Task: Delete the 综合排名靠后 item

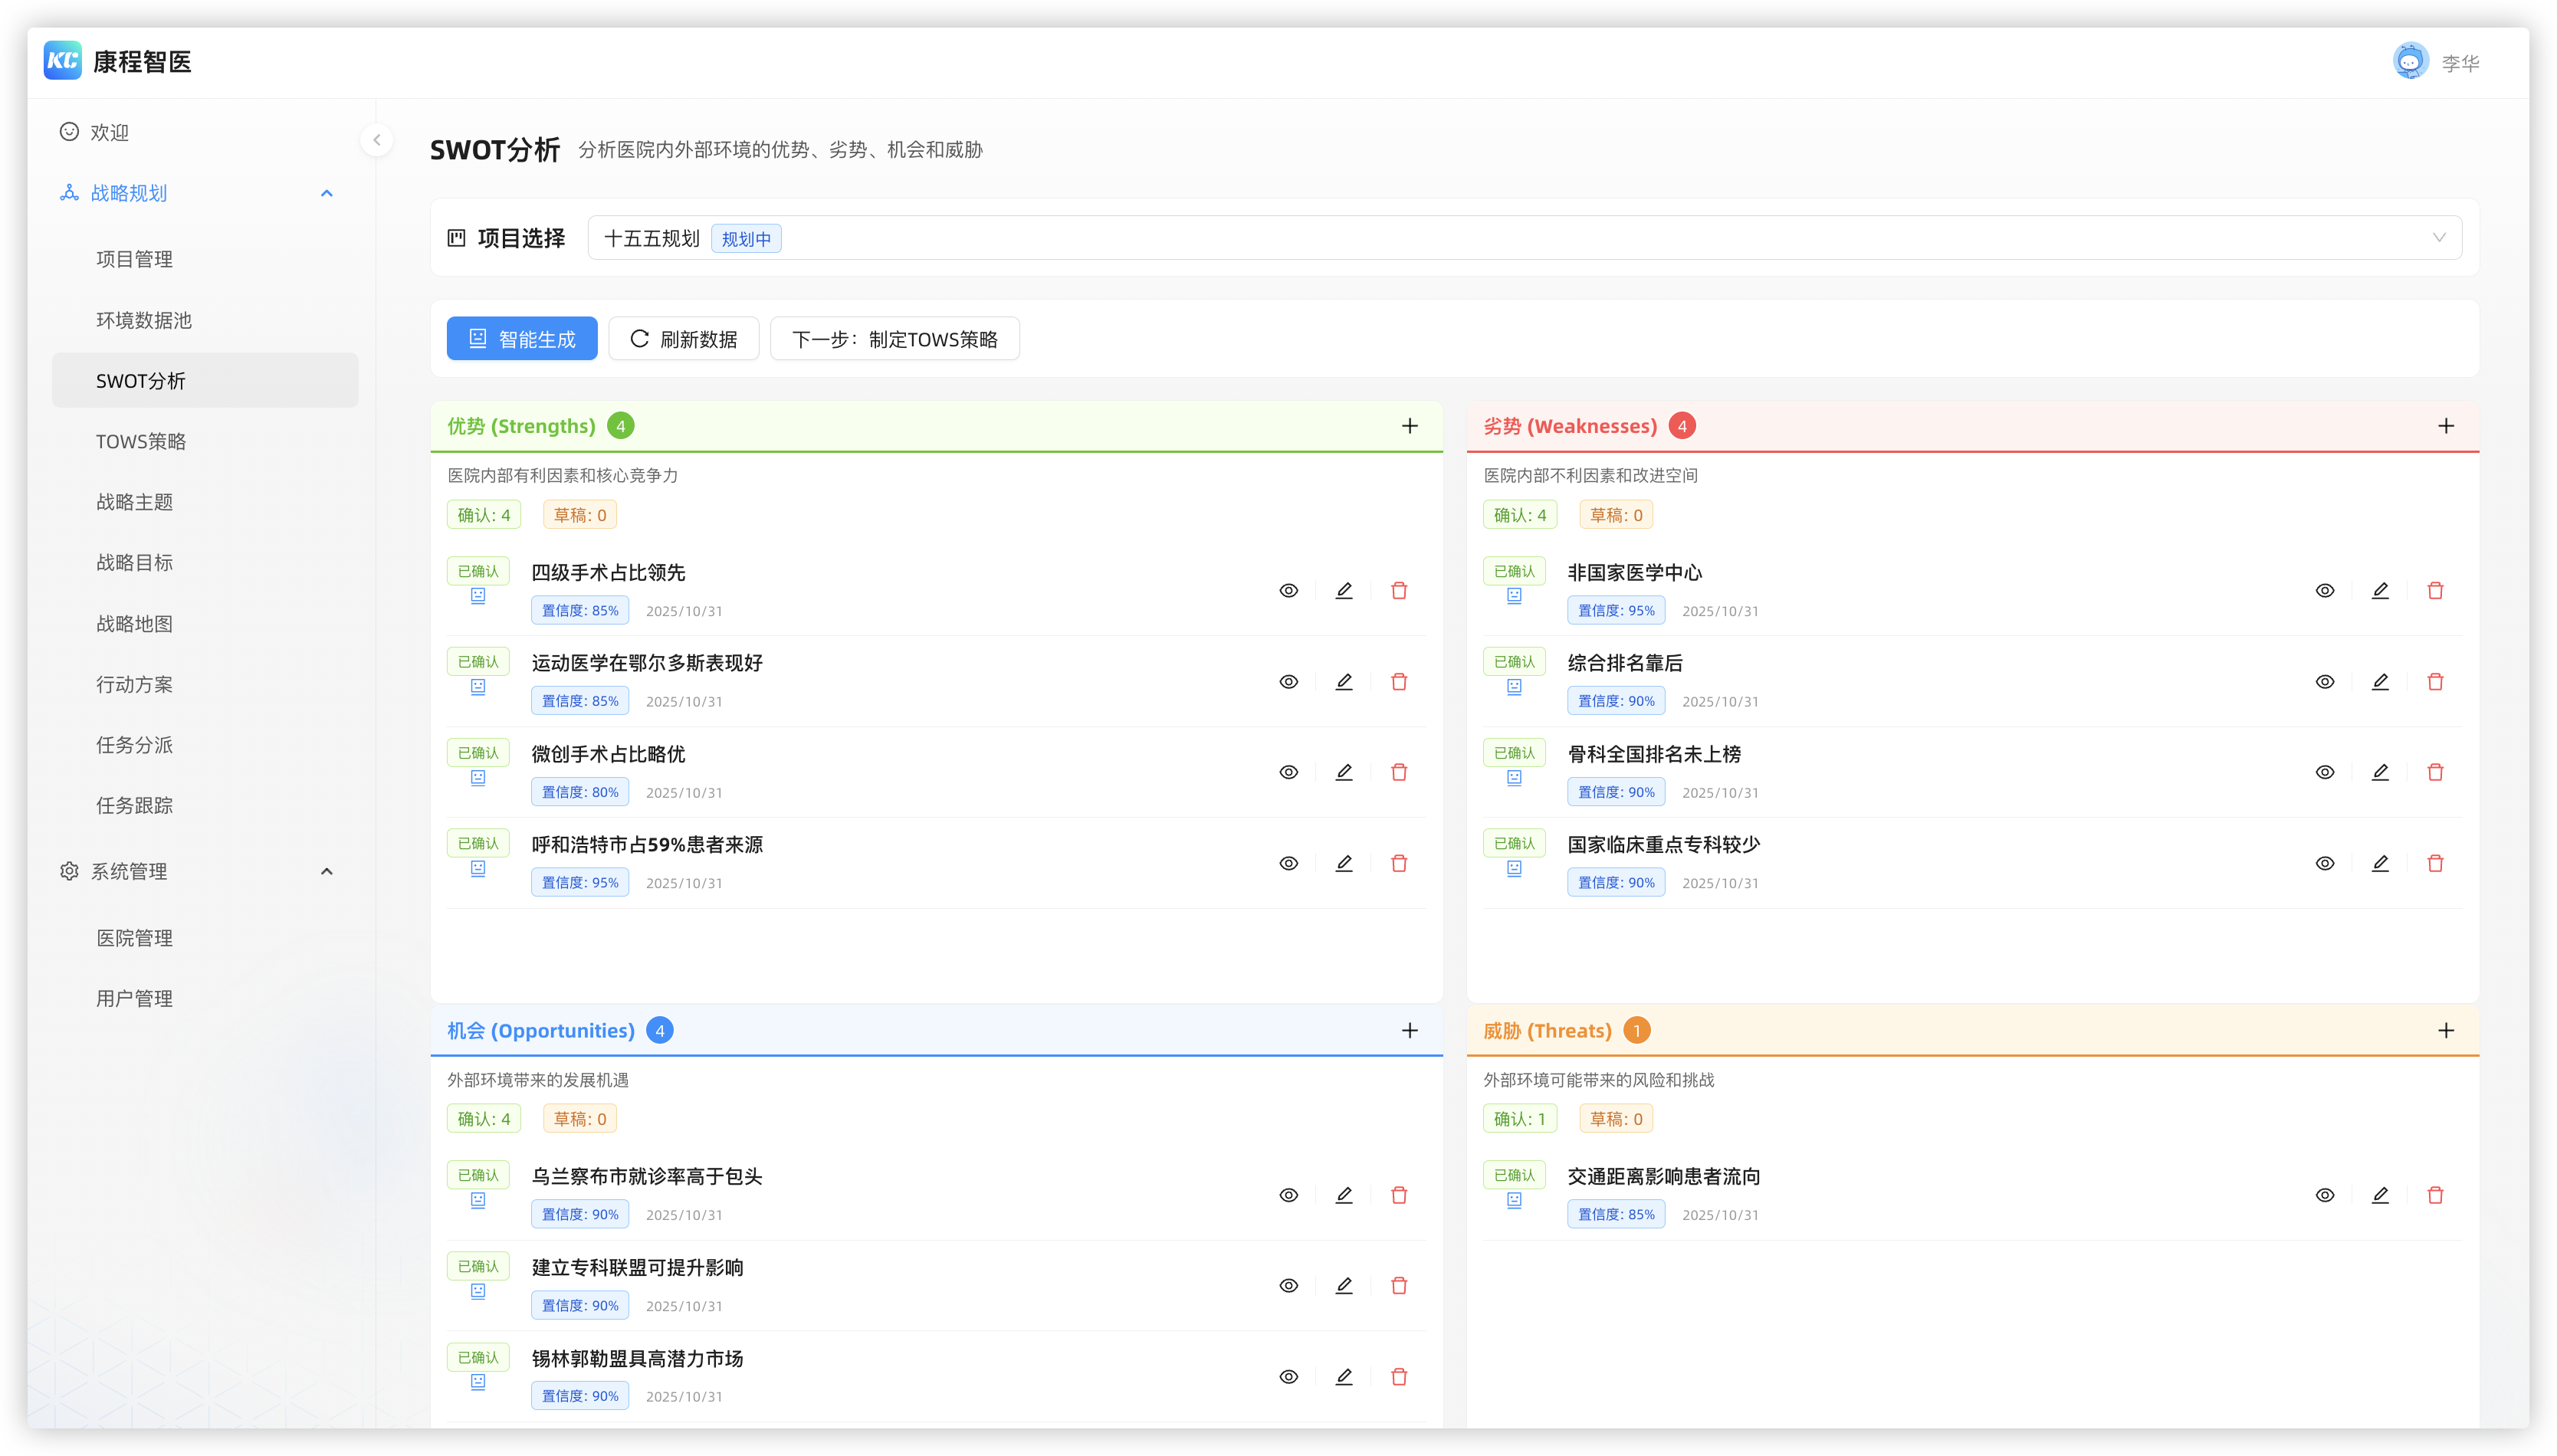Action: [2435, 682]
